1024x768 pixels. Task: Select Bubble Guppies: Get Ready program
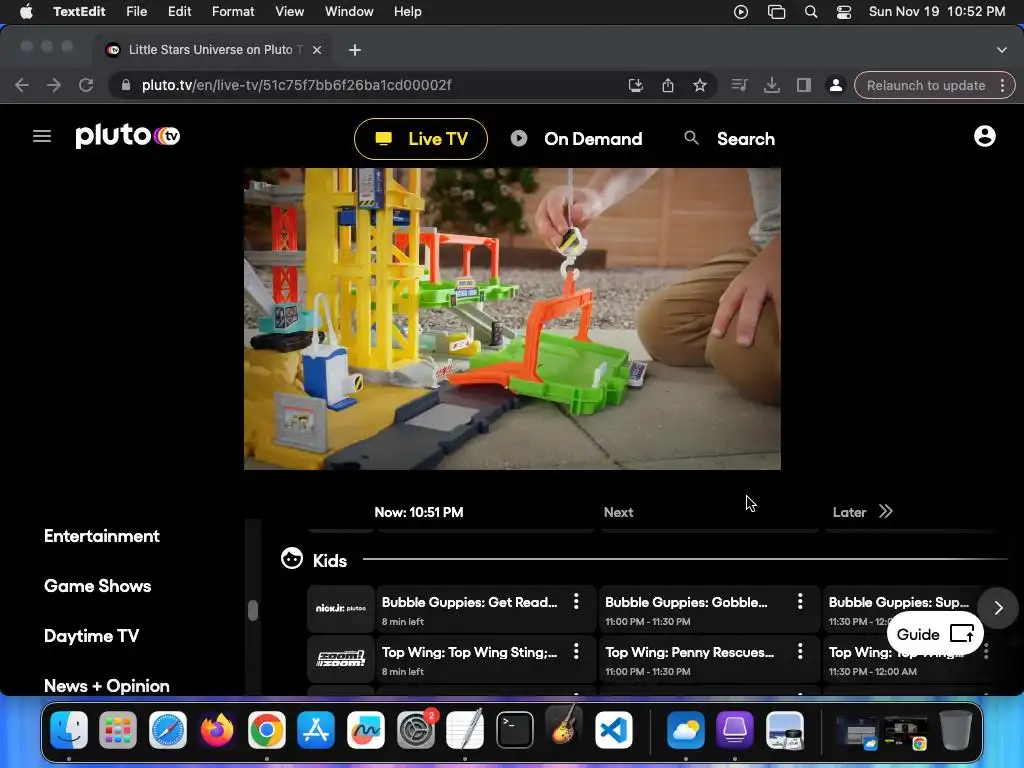(486, 609)
